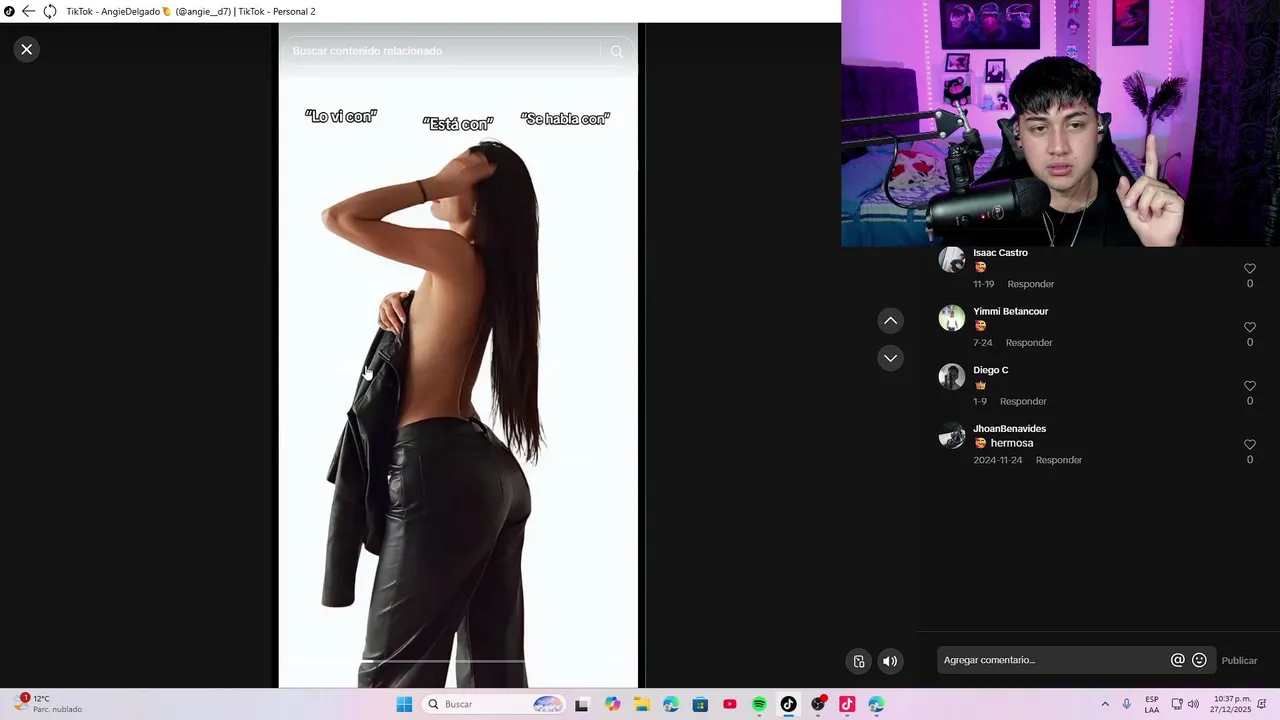Like JhoanBenavides's comment
Screen dimensions: 1280x720
point(1250,445)
